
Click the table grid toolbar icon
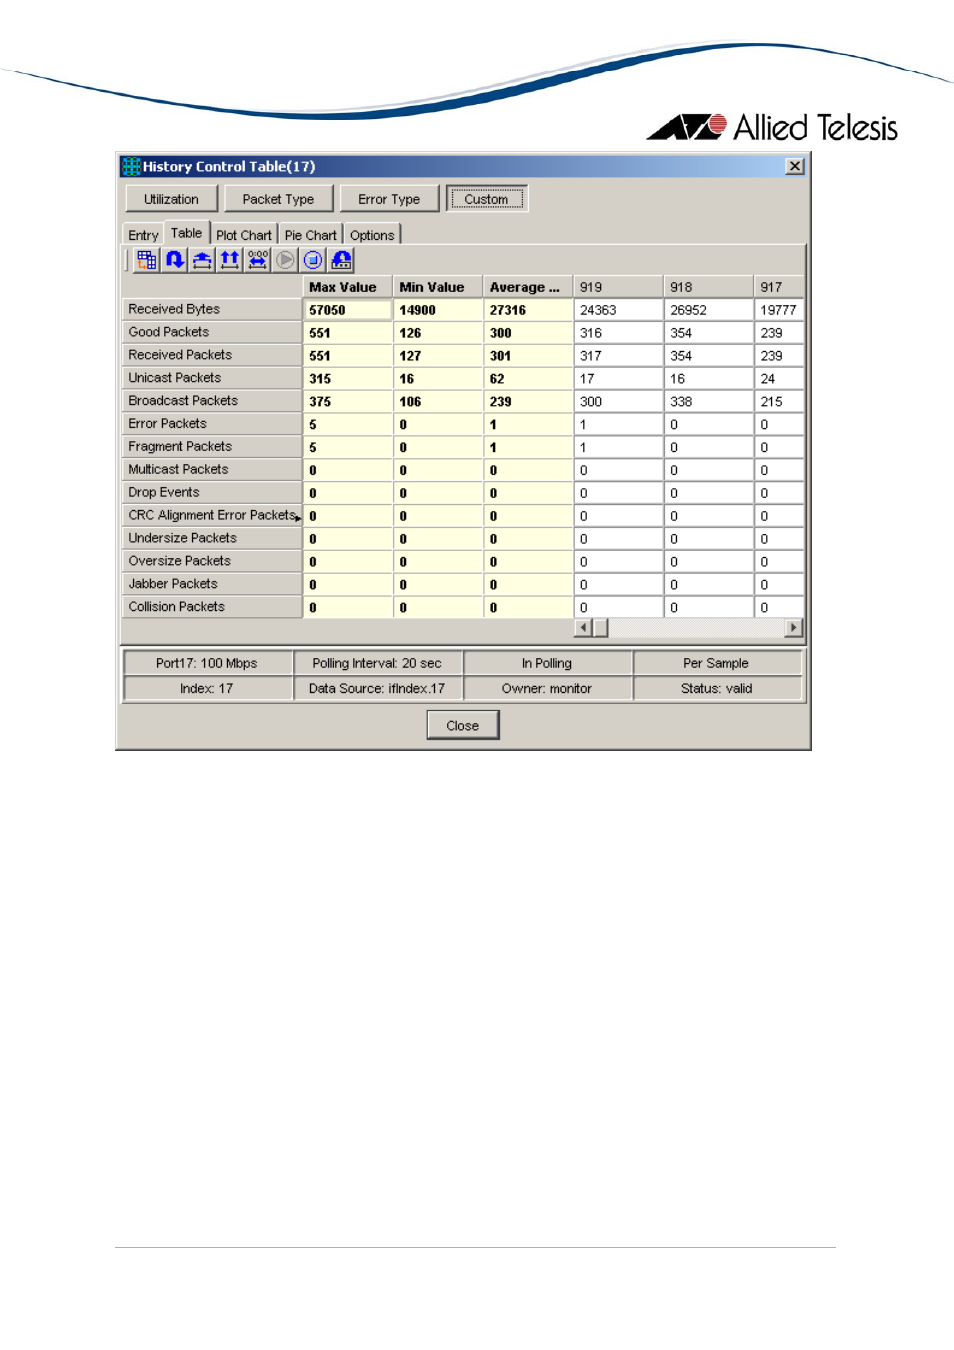pyautogui.click(x=147, y=260)
